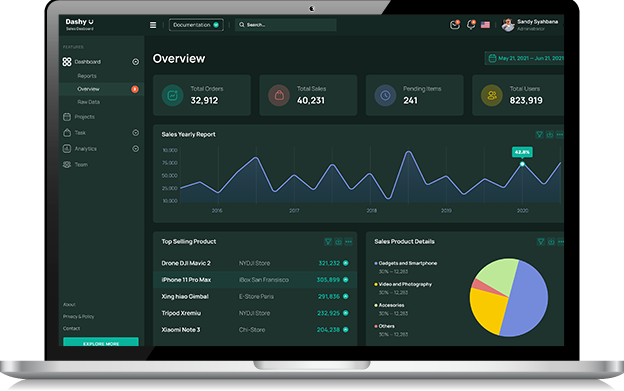This screenshot has height=391, width=624.
Task: Download the Top Selling Product list
Action: [338, 241]
